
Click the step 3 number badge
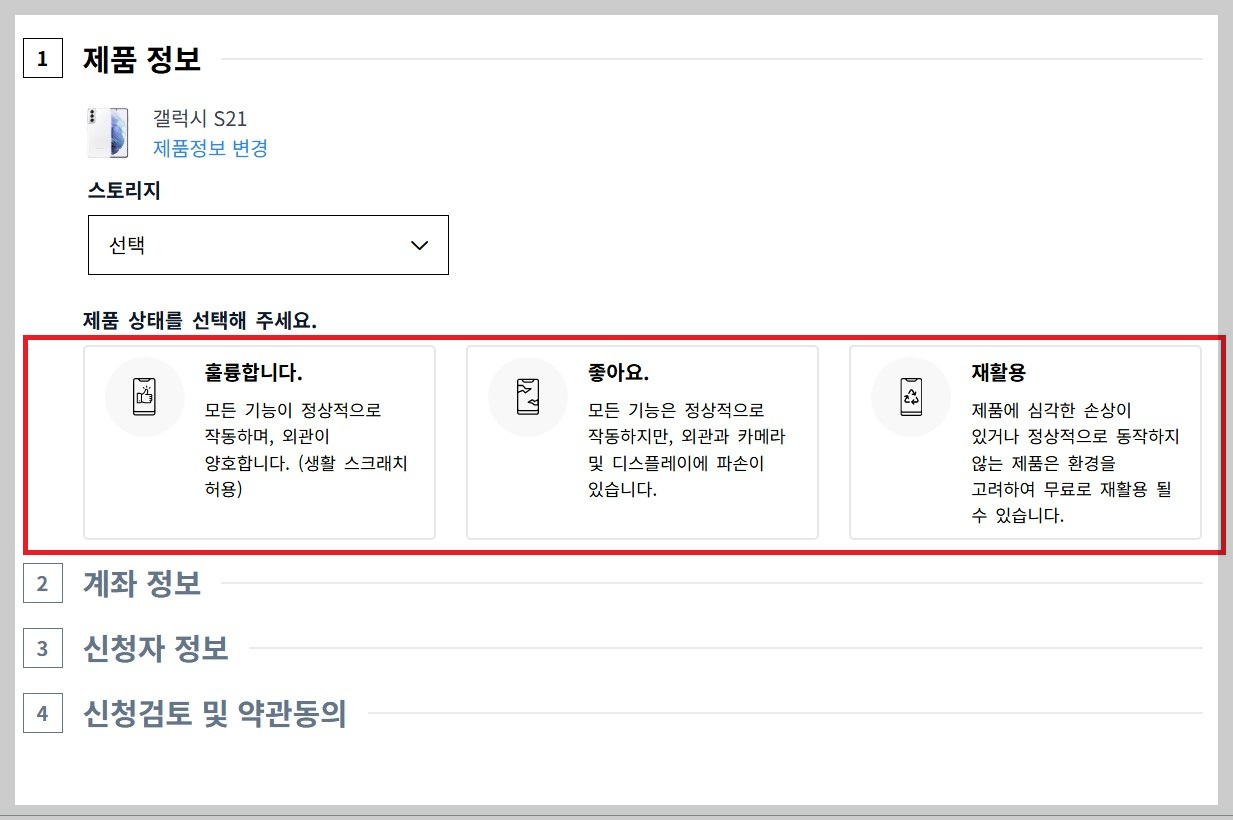click(x=41, y=648)
